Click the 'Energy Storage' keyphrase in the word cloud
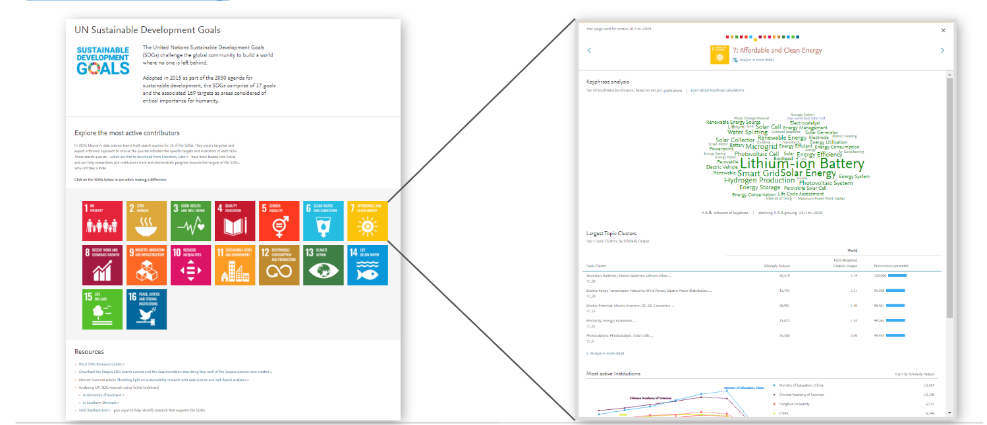The width and height of the screenshot is (987, 425). point(760,188)
